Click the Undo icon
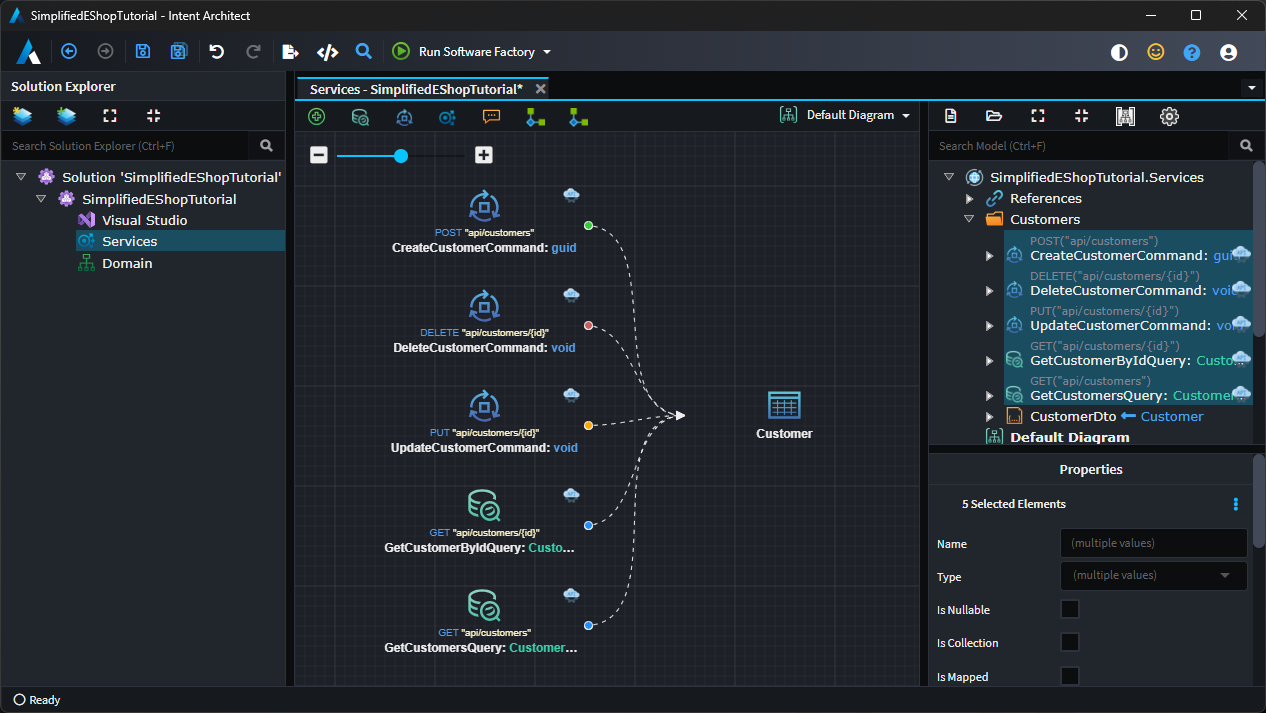Viewport: 1266px width, 713px height. coord(216,51)
